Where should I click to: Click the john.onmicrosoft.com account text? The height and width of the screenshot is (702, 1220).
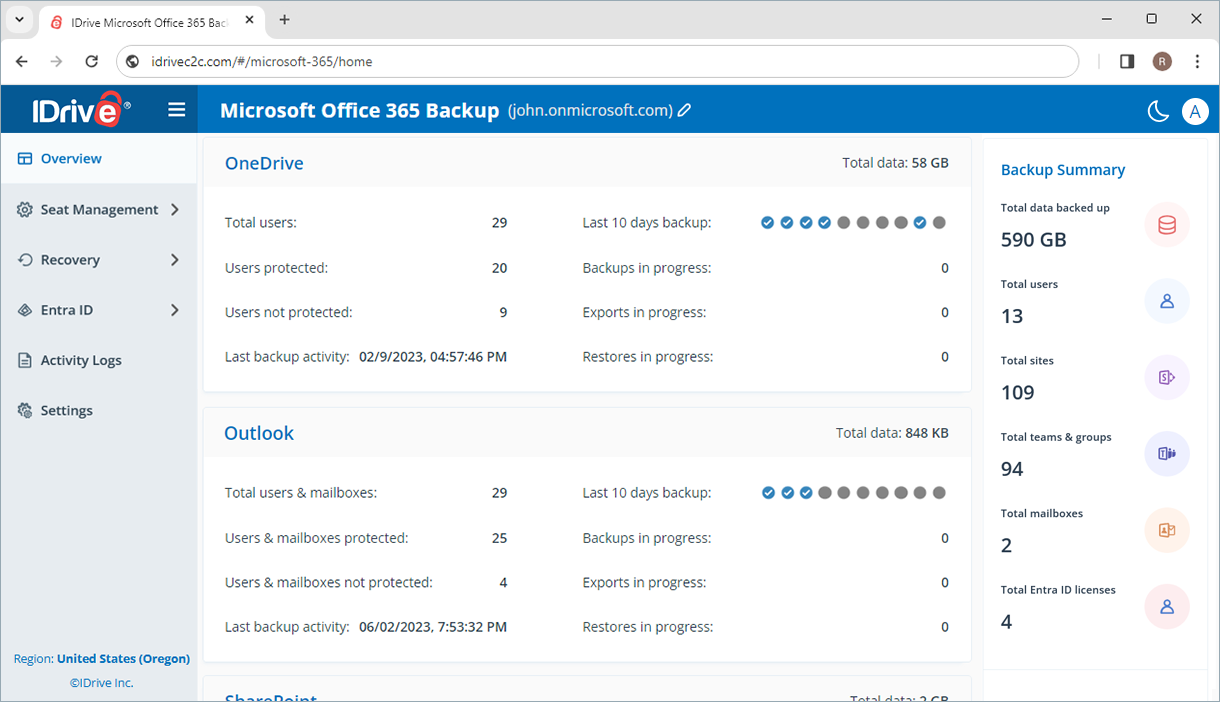590,111
